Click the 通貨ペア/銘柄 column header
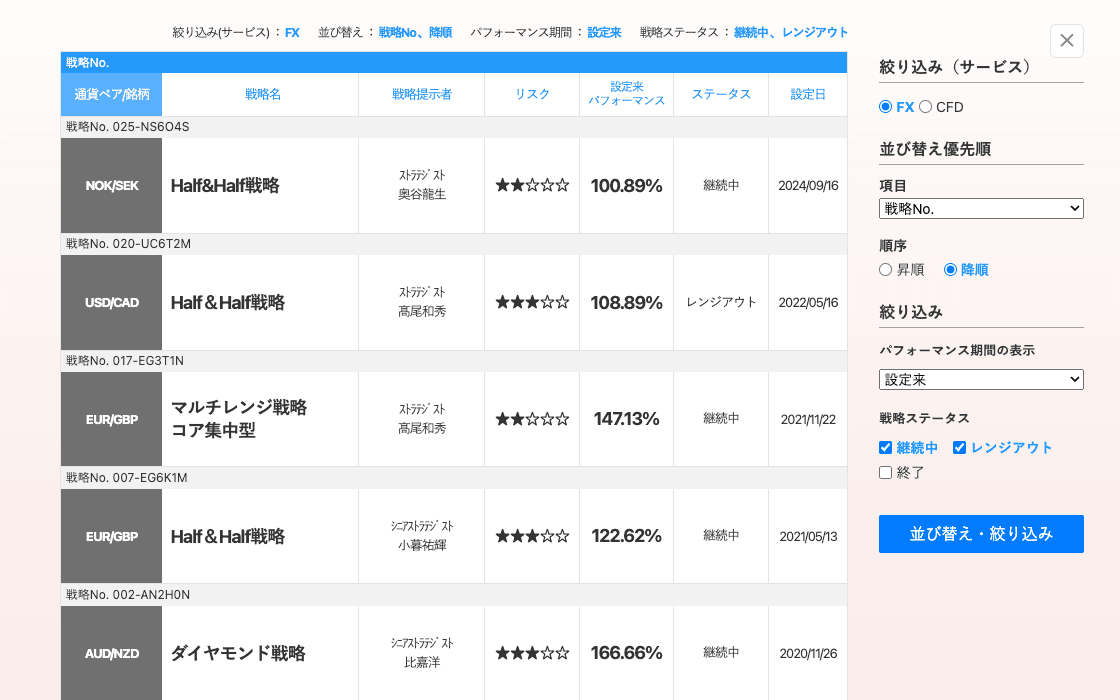Image resolution: width=1120 pixels, height=700 pixels. [x=111, y=94]
